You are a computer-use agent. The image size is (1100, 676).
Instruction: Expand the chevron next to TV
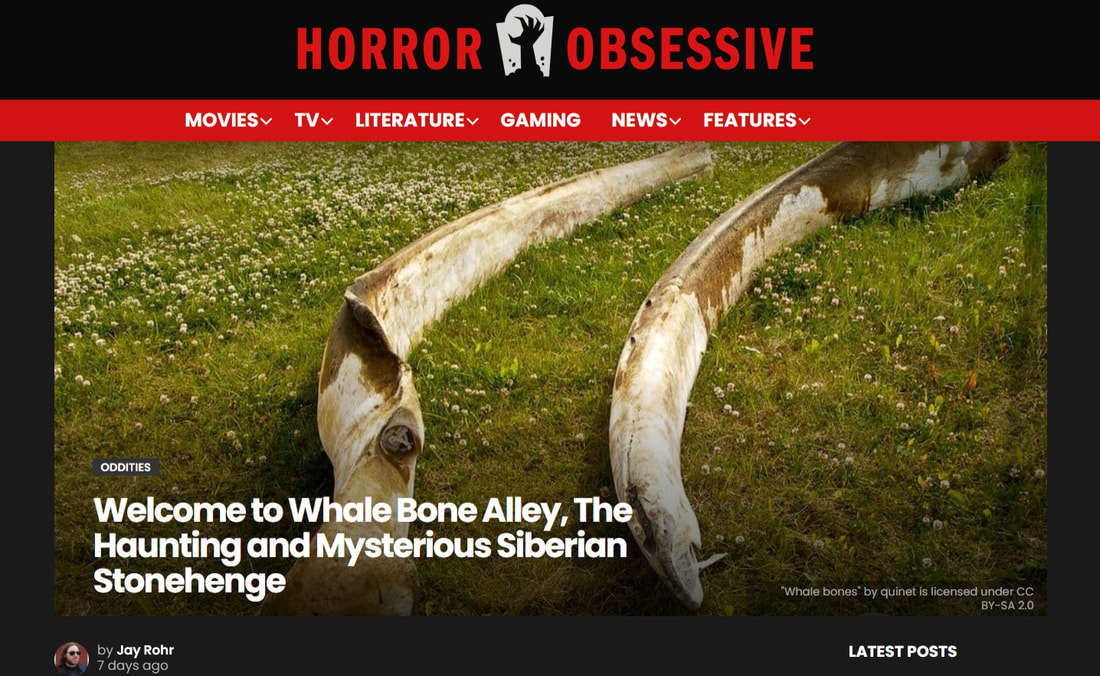coord(327,121)
